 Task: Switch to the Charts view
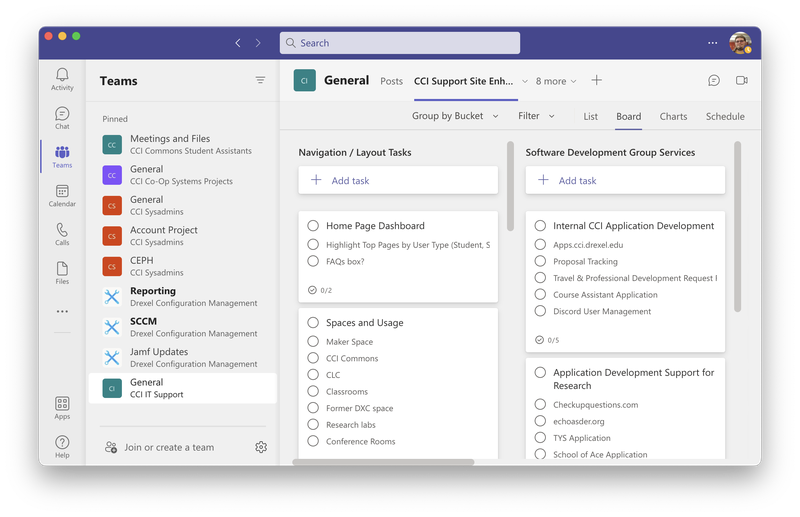(673, 116)
